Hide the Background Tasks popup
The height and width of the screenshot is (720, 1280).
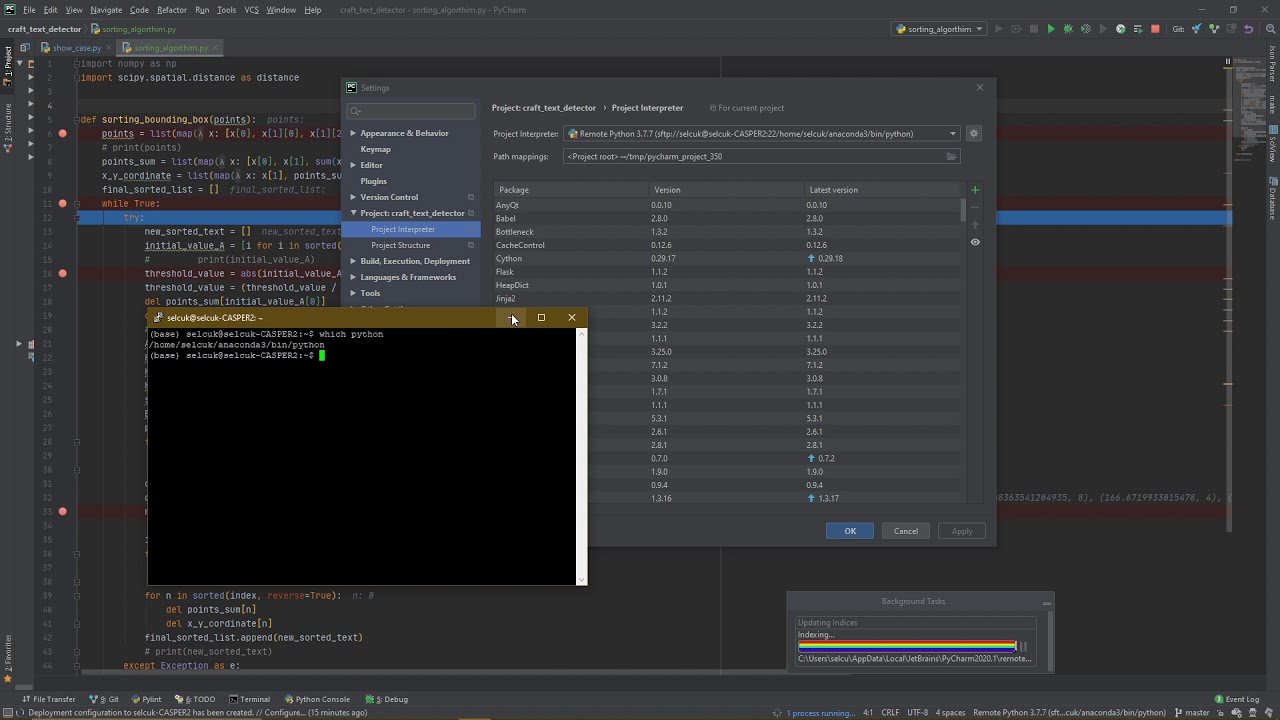(1046, 602)
